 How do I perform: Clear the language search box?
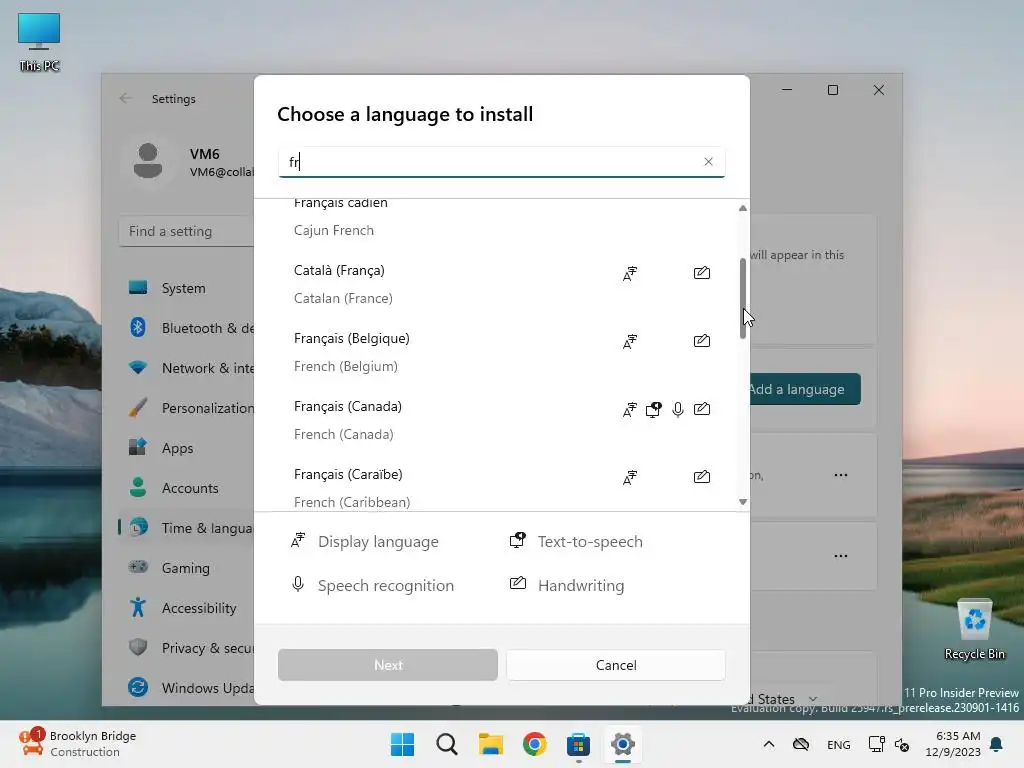click(x=708, y=161)
